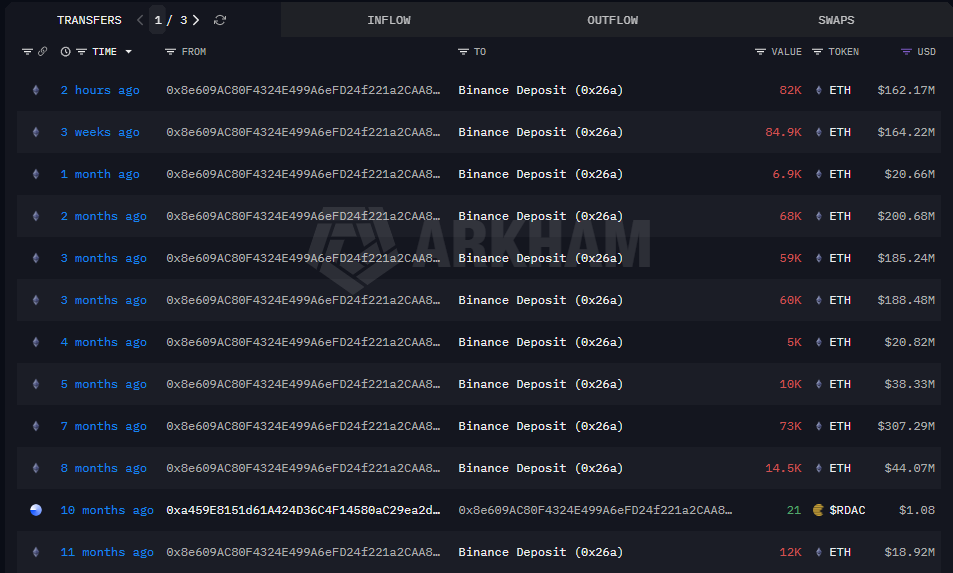Click Ethereum chain icon in '4 months ago' row
This screenshot has height=573, width=953.
point(36,342)
